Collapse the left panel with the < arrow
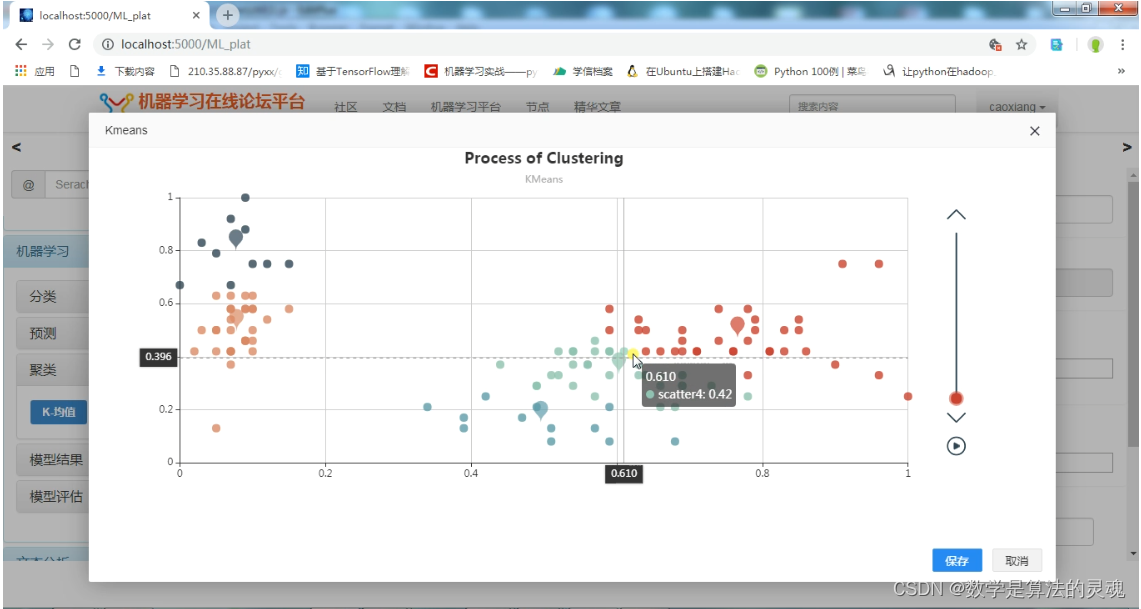Image resolution: width=1141 pixels, height=609 pixels. click(16, 147)
